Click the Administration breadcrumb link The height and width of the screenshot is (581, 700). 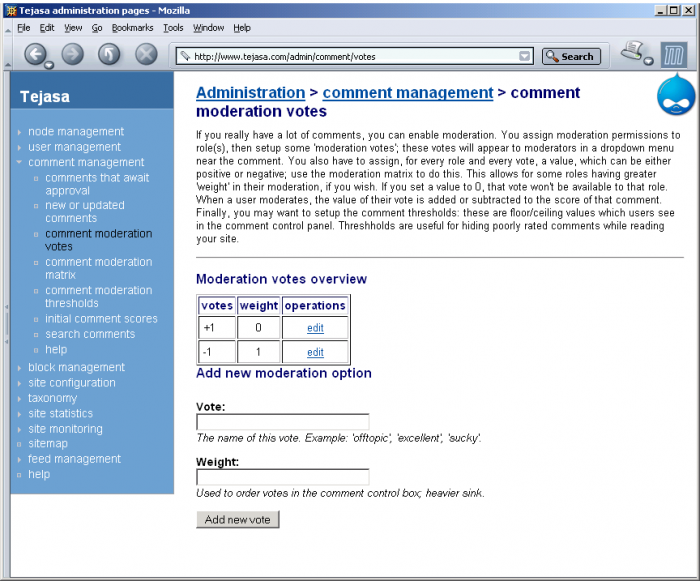pos(250,92)
